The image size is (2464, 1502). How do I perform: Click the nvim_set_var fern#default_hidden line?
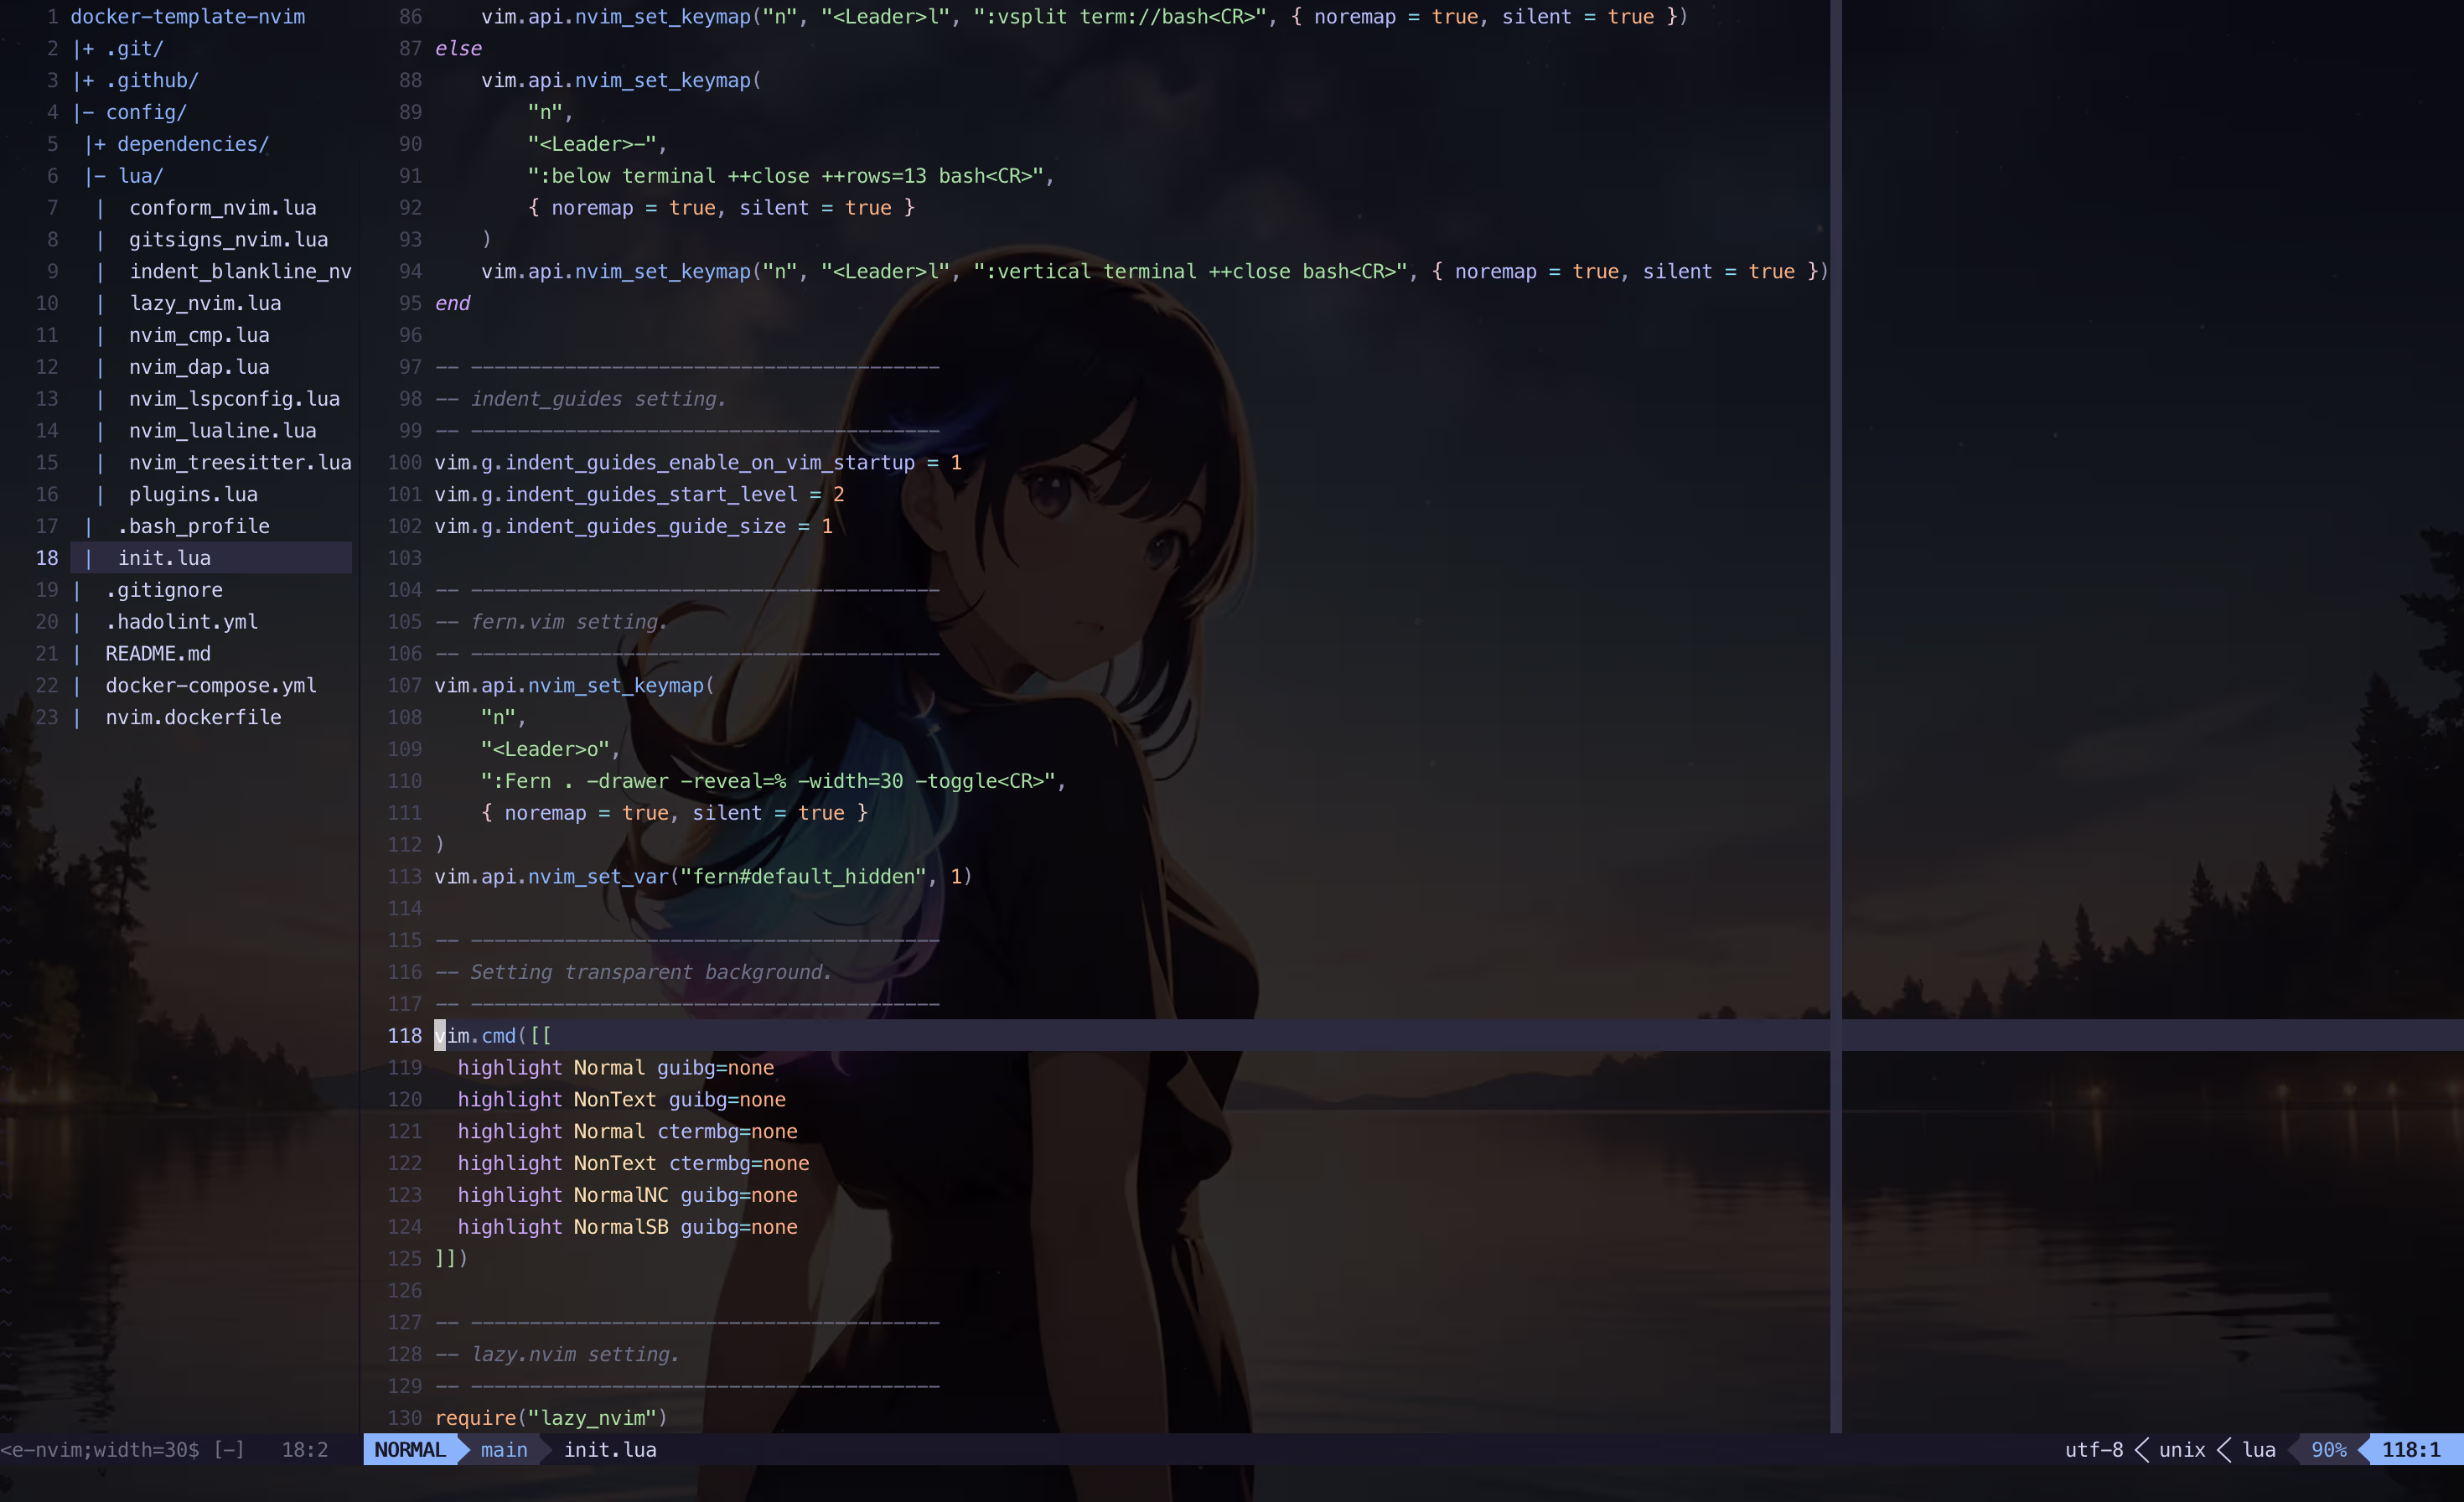click(x=703, y=877)
